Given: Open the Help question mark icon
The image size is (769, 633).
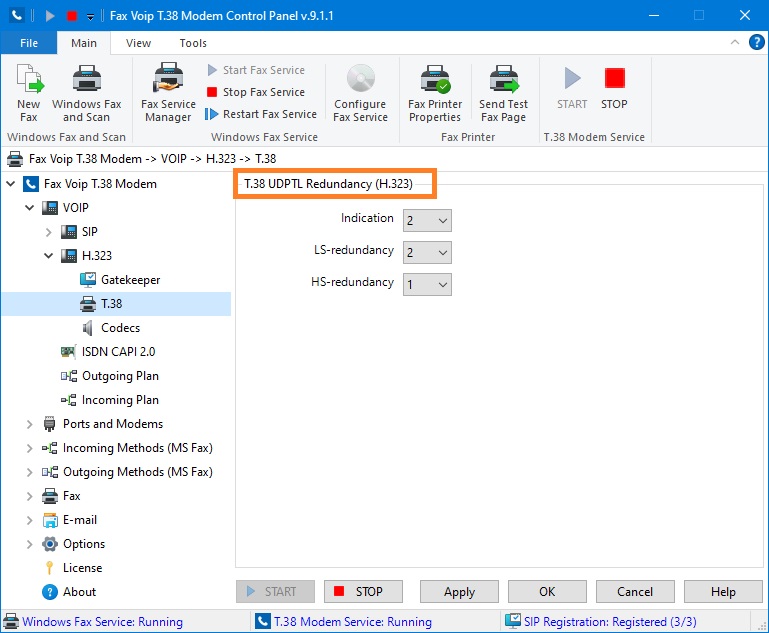Looking at the screenshot, I should [x=756, y=43].
